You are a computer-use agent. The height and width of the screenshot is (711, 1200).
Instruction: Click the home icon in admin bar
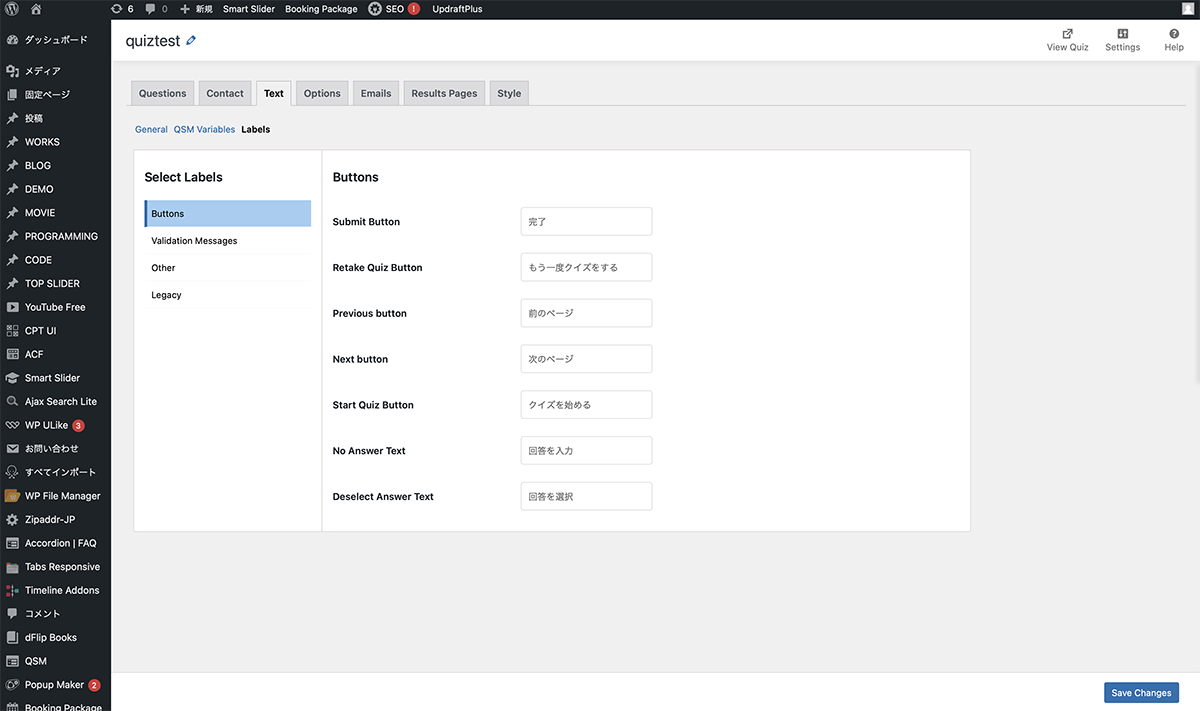[x=36, y=9]
